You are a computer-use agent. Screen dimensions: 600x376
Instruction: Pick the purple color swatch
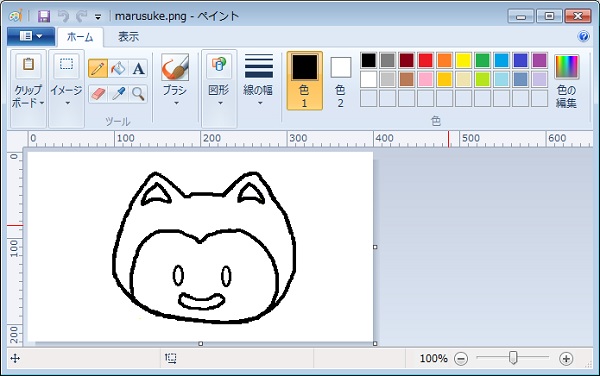click(x=540, y=60)
